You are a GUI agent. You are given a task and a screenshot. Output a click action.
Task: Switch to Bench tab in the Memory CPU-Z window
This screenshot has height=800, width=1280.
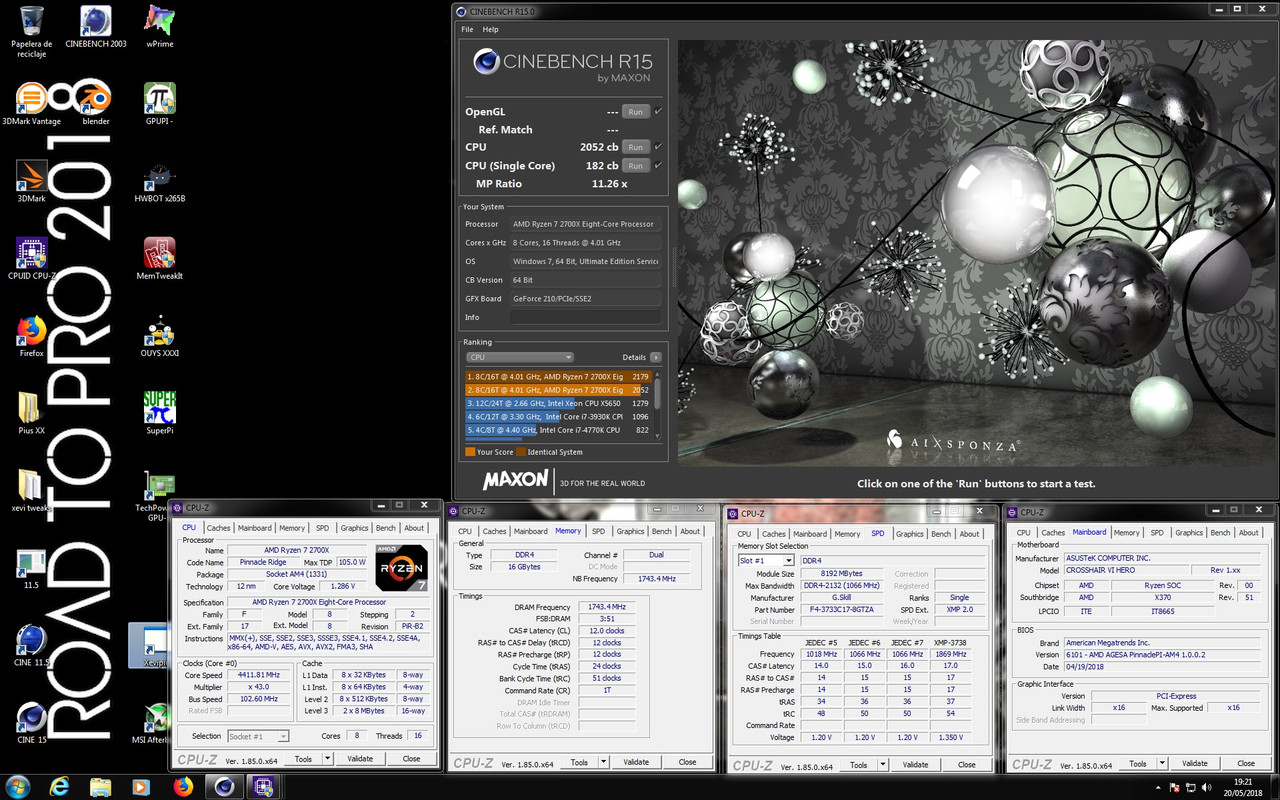point(662,531)
